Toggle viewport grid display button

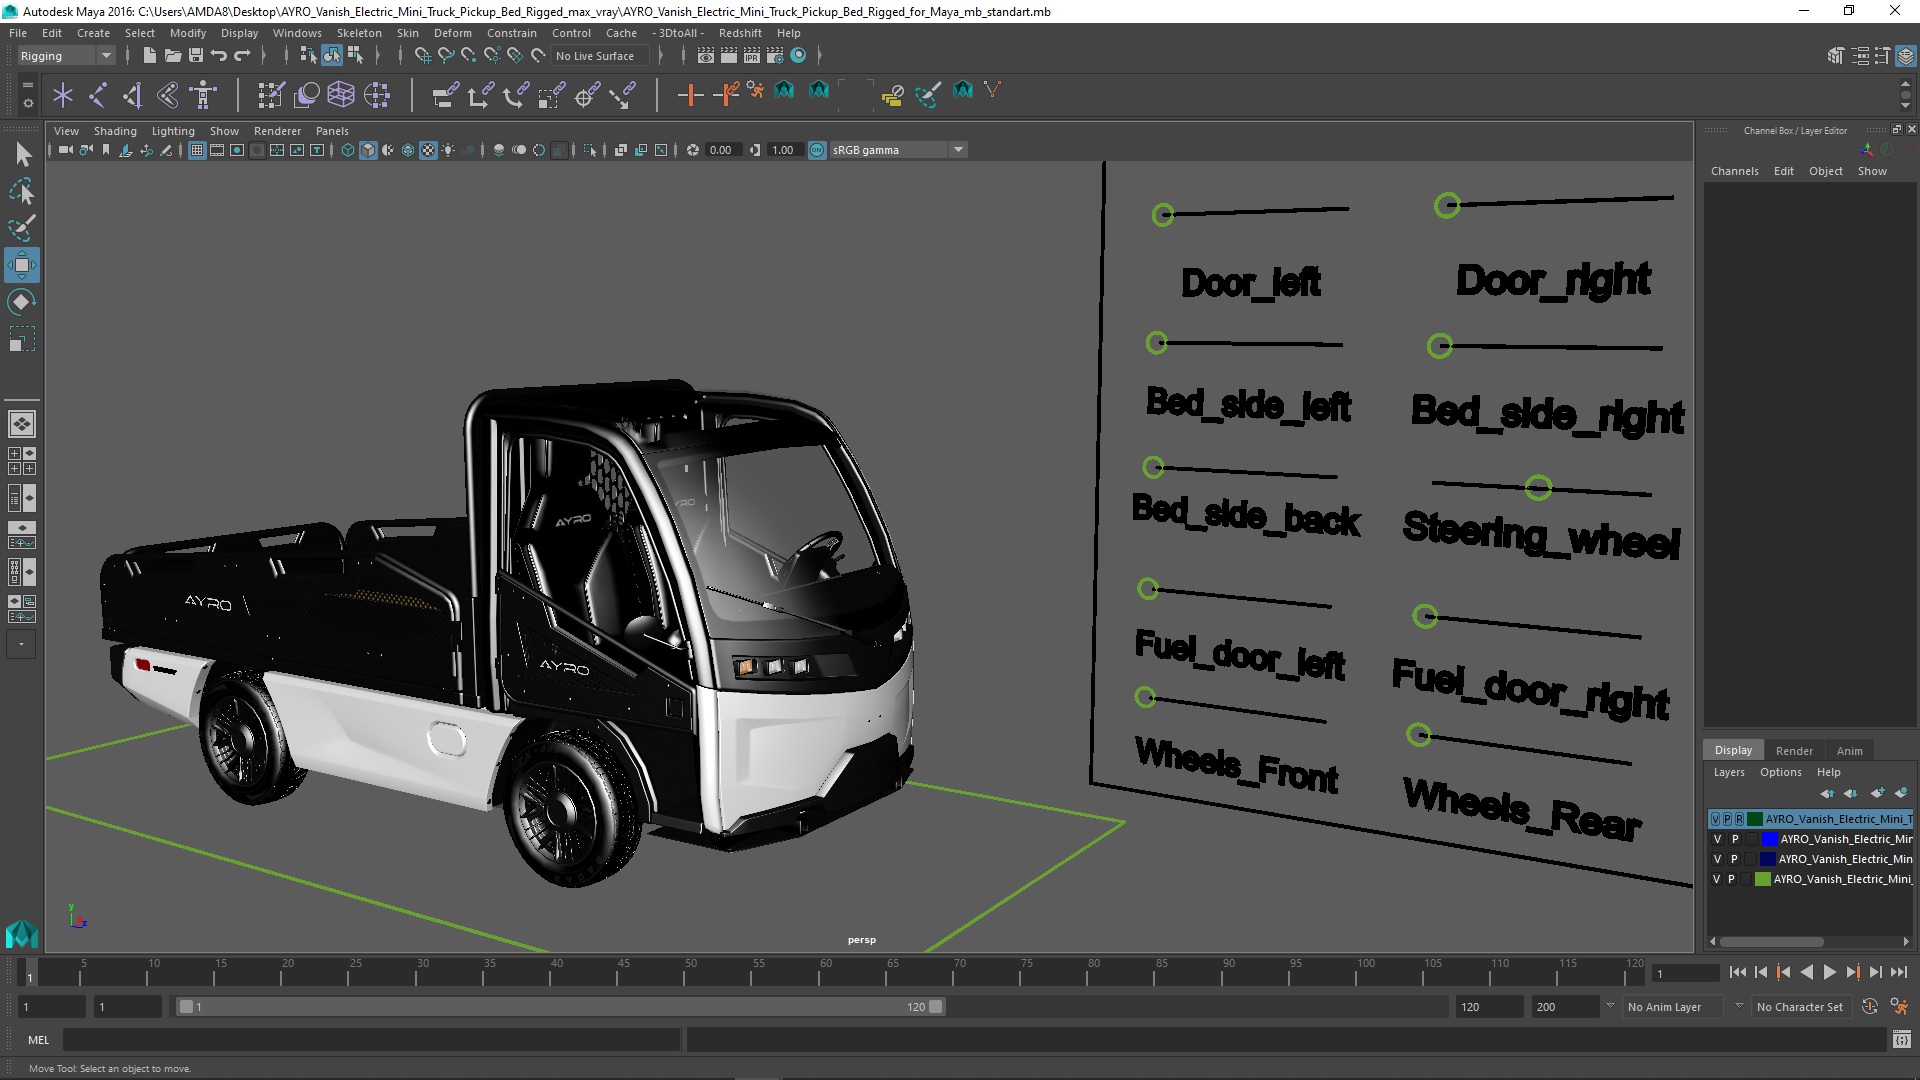coord(197,150)
